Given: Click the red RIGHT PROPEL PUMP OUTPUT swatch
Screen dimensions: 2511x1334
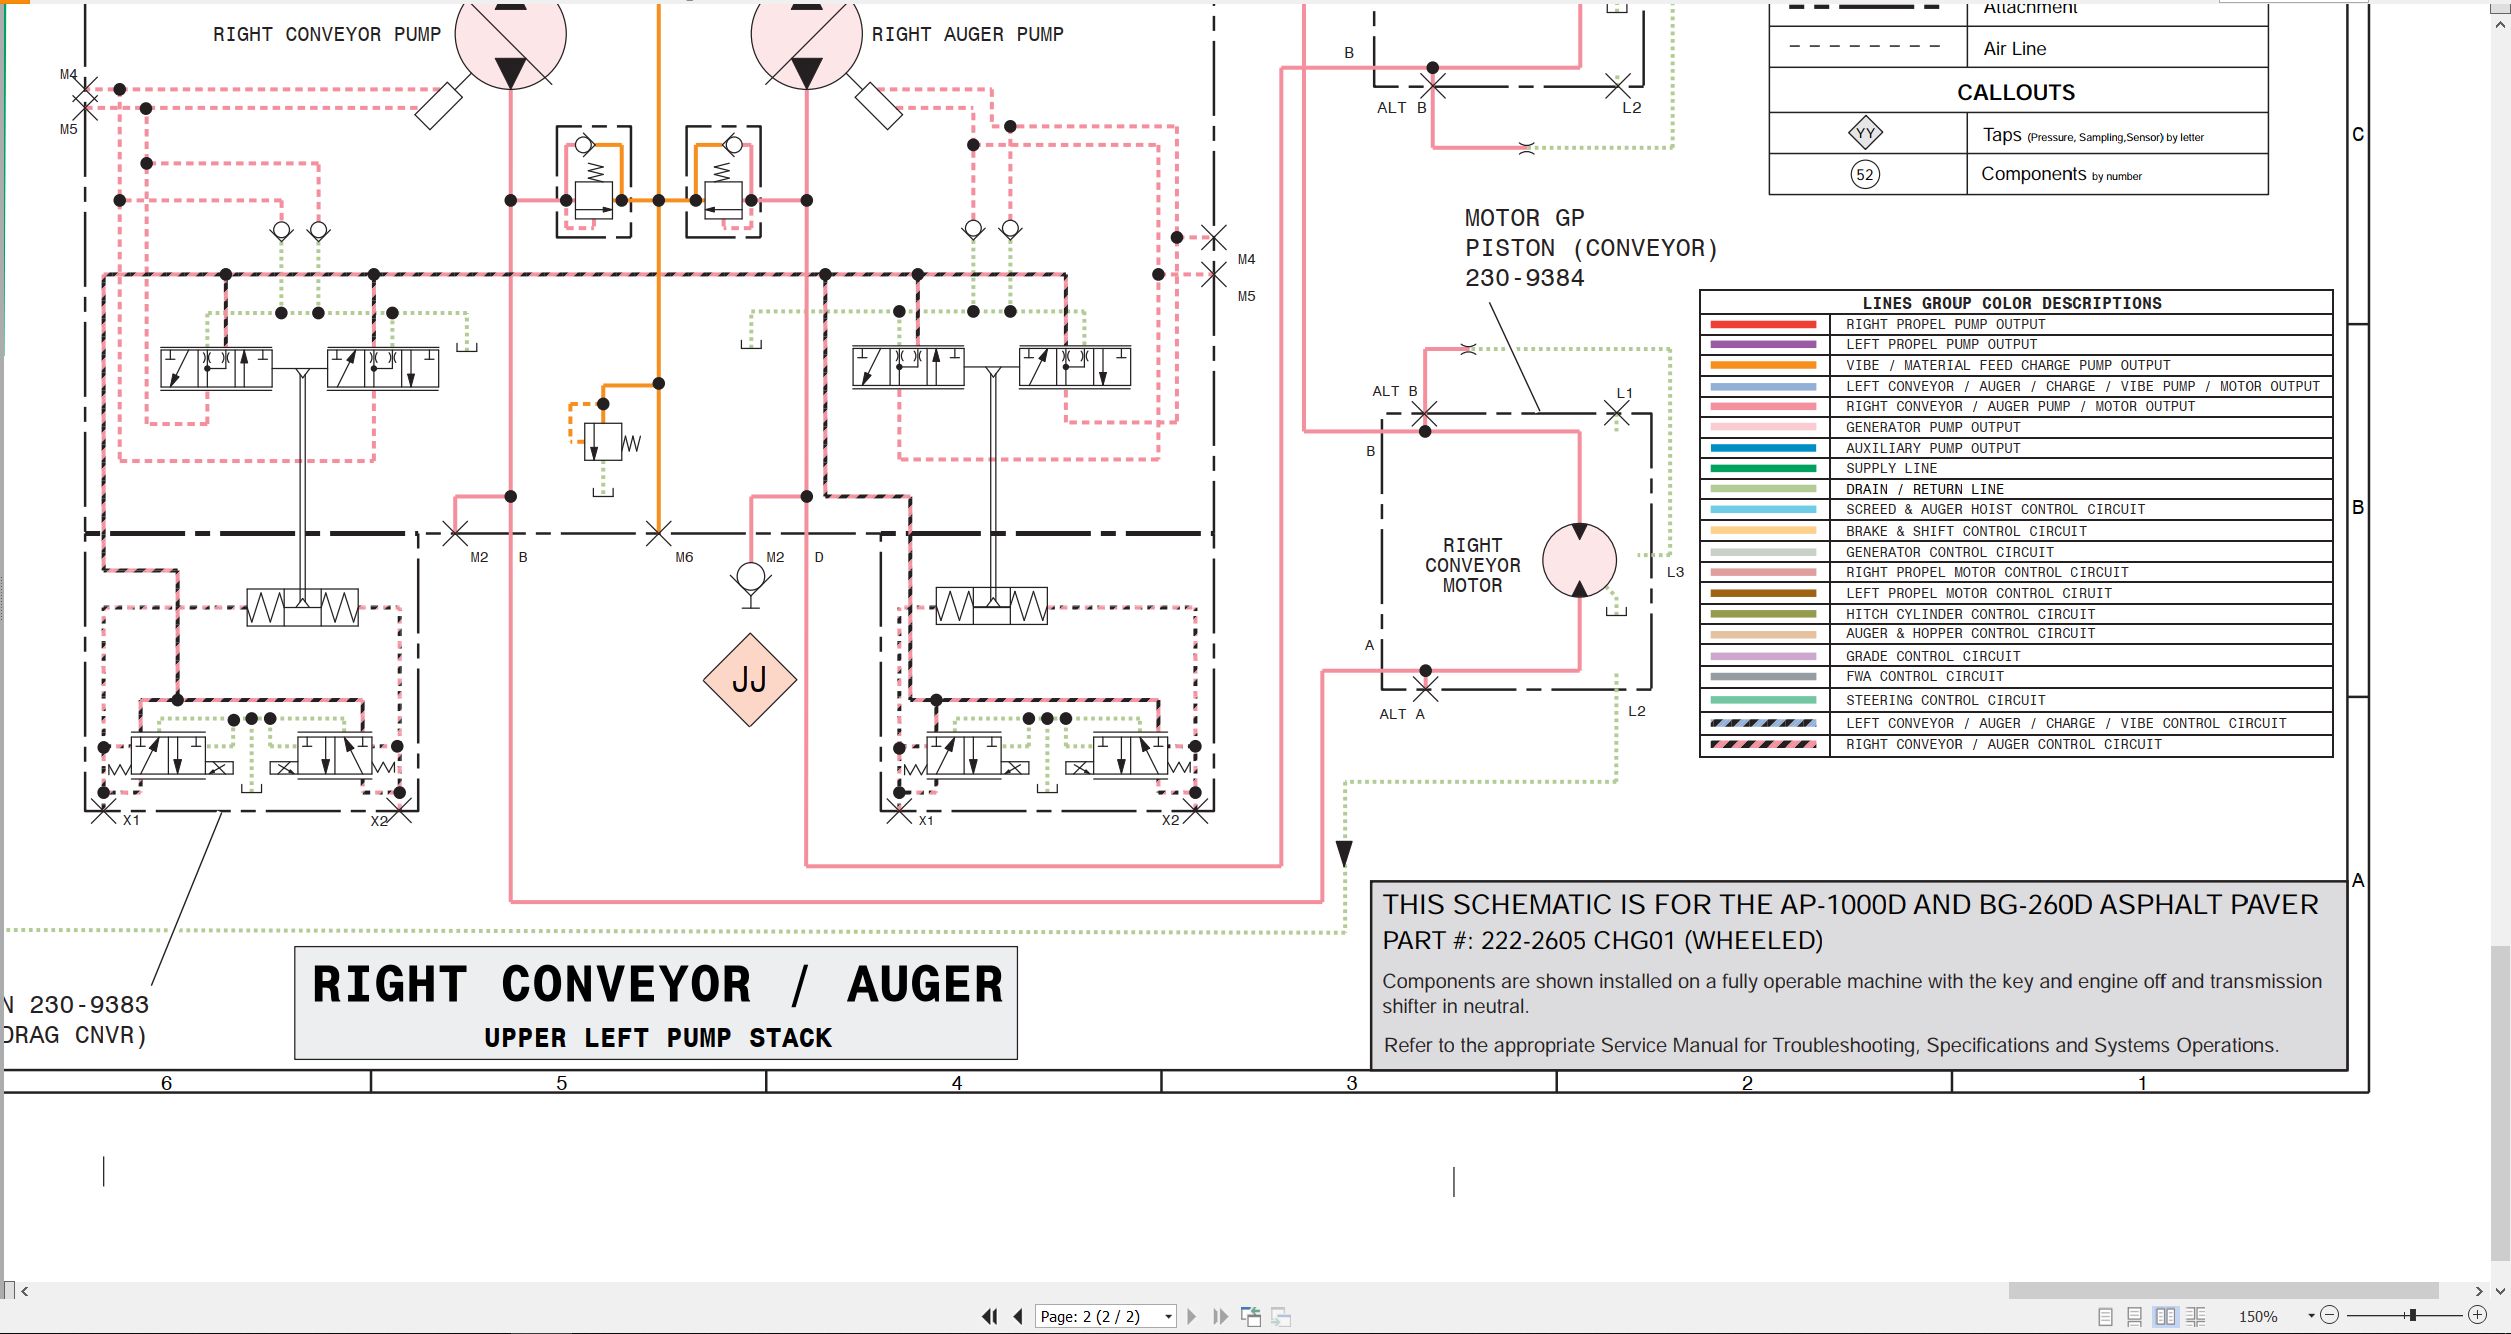Looking at the screenshot, I should (1763, 324).
